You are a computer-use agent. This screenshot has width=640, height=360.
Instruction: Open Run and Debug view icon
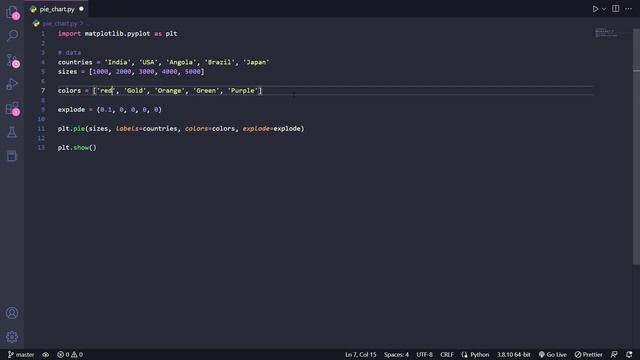tap(12, 84)
